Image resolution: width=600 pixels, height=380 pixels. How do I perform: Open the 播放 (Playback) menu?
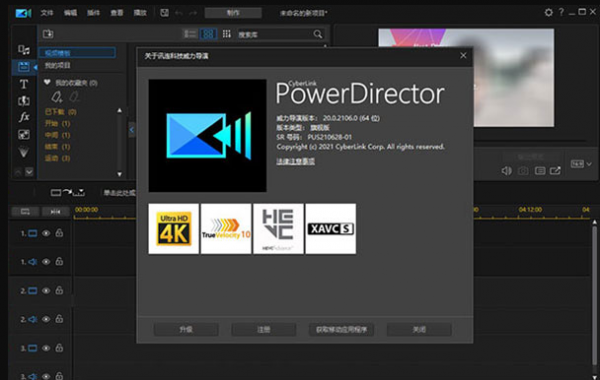click(140, 13)
